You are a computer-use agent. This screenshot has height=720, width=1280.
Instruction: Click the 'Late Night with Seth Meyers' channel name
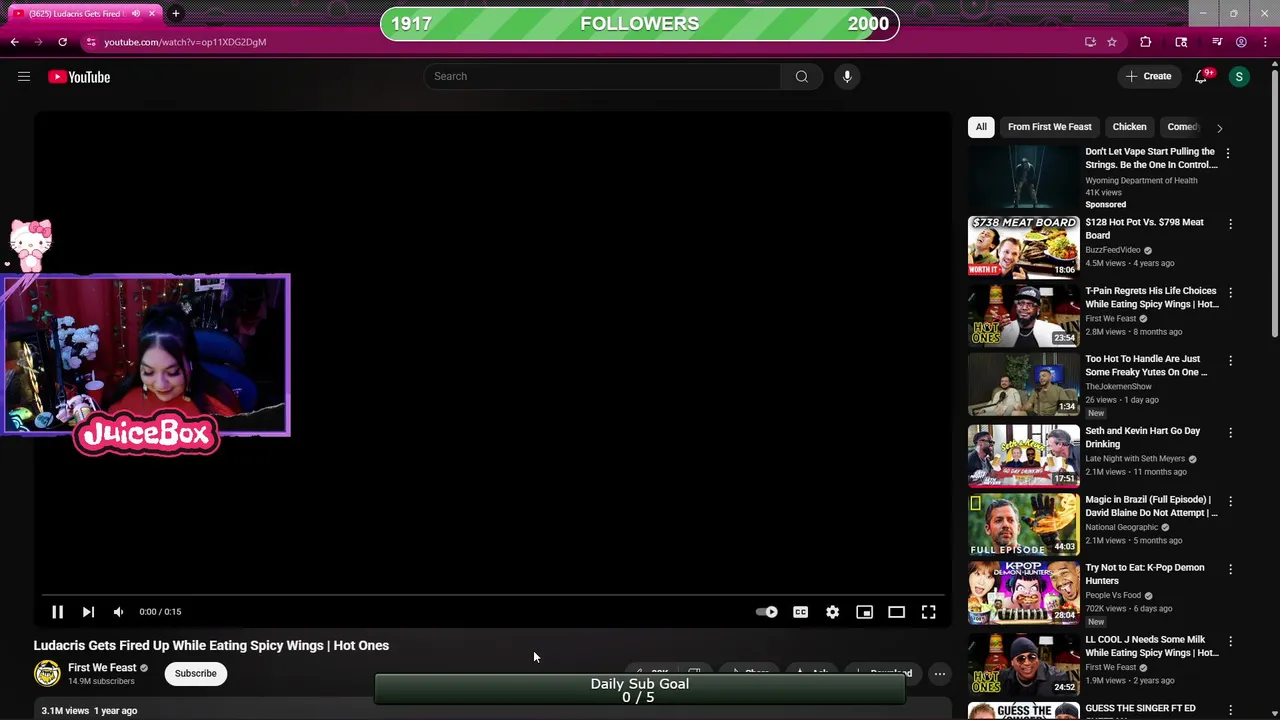point(1135,459)
